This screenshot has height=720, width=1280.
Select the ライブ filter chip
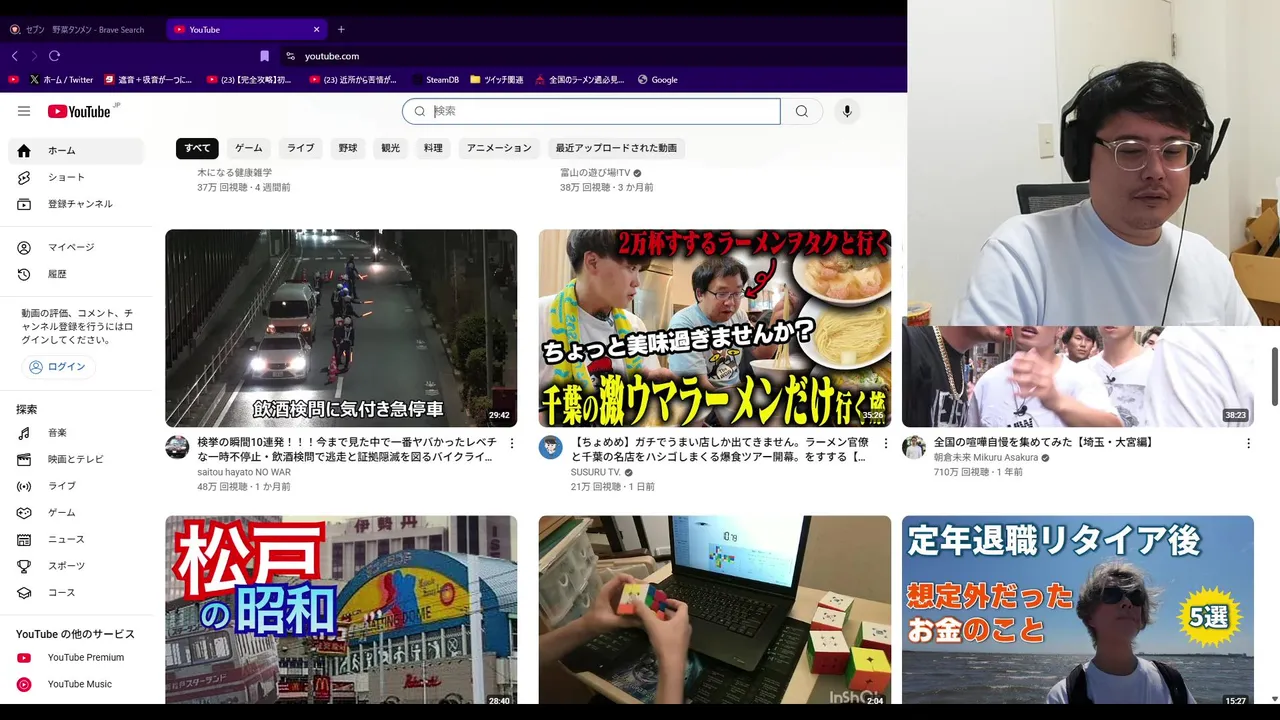click(300, 148)
